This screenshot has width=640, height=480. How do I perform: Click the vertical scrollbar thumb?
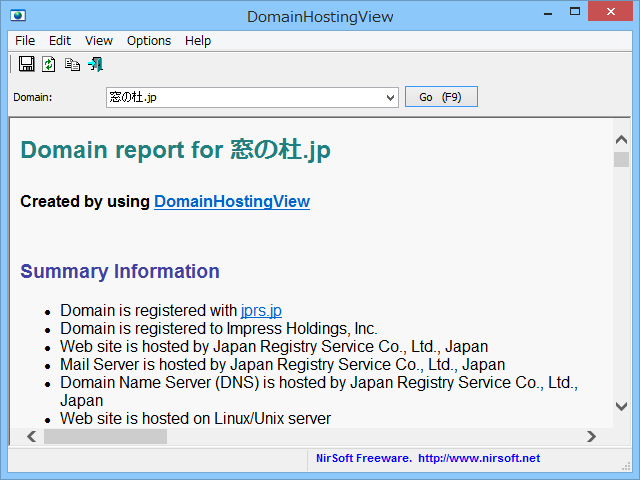(621, 159)
